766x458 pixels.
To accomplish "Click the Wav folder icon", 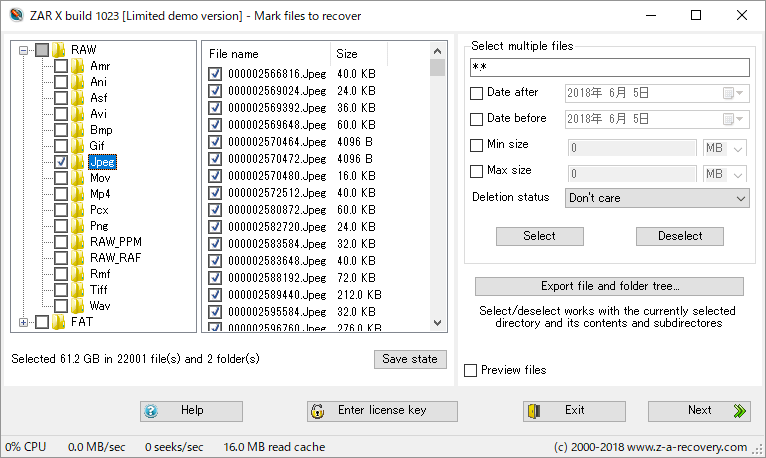I will 77,306.
